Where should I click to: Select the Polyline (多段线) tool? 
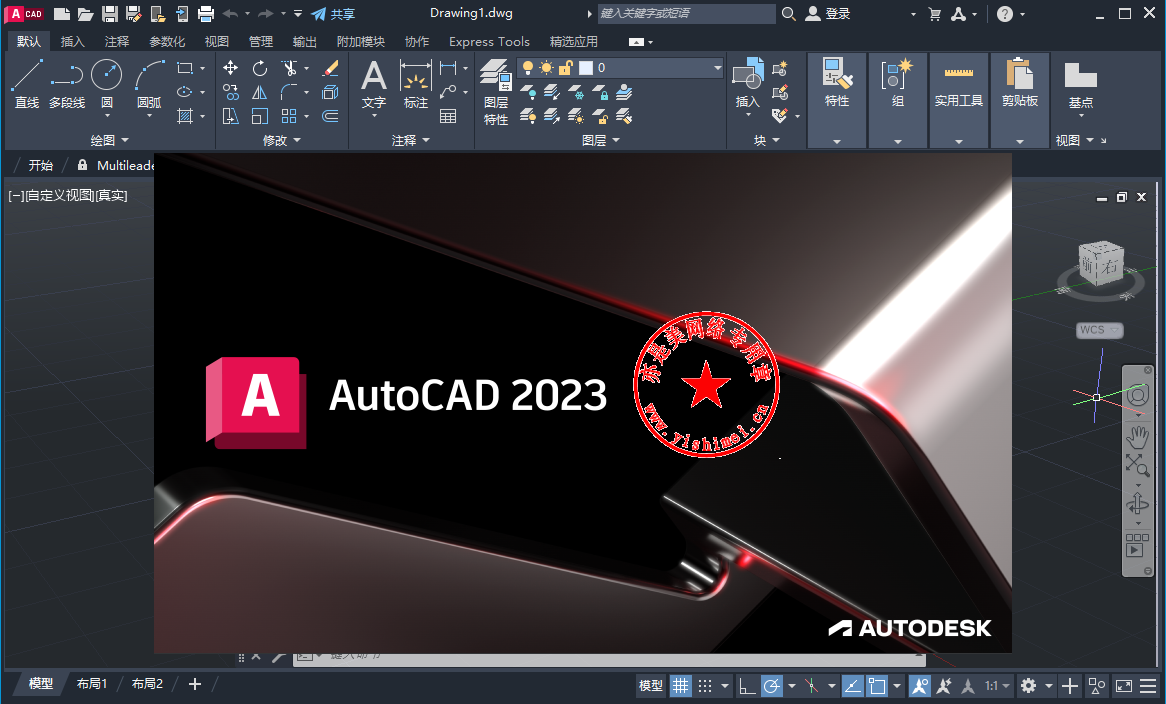point(67,83)
